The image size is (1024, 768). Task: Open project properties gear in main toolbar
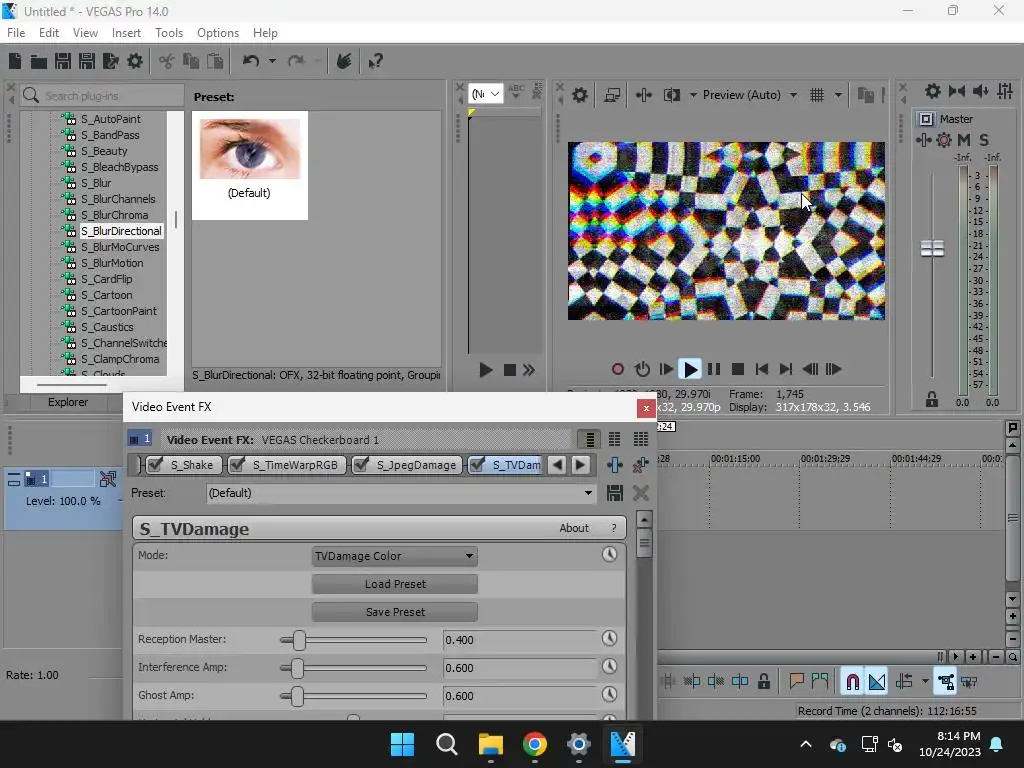tap(135, 61)
